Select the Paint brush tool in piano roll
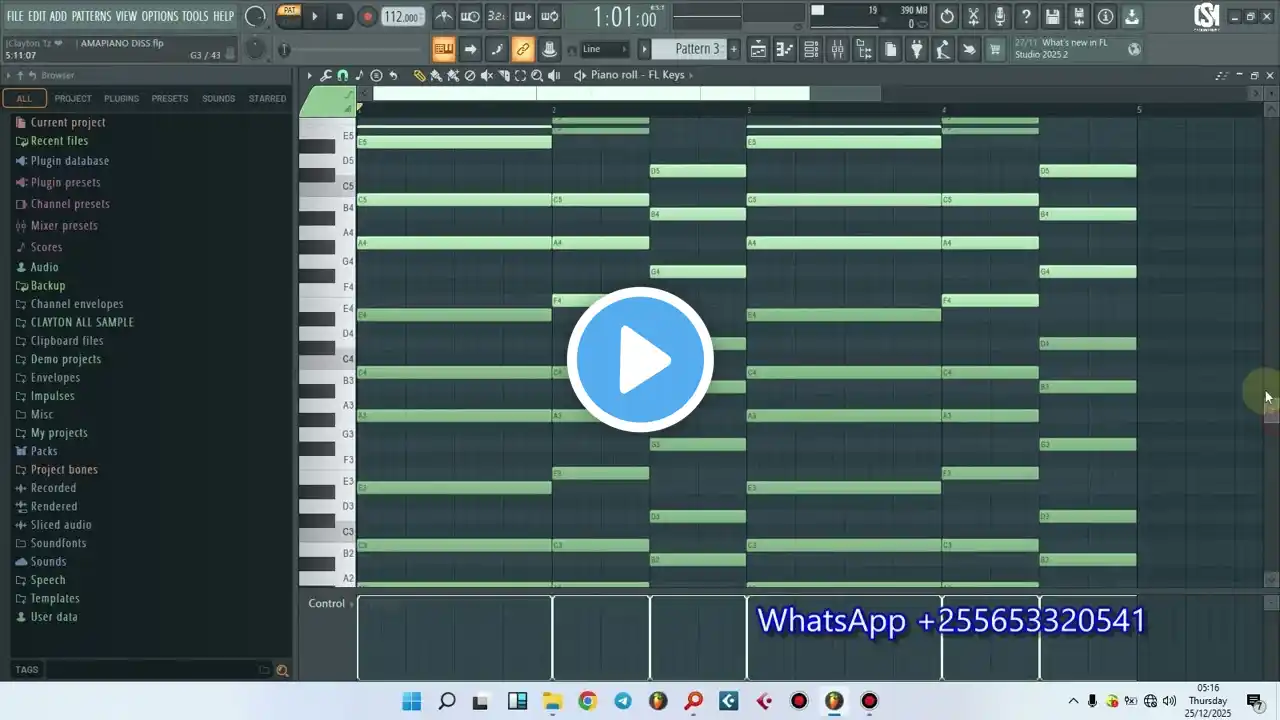 coord(436,75)
